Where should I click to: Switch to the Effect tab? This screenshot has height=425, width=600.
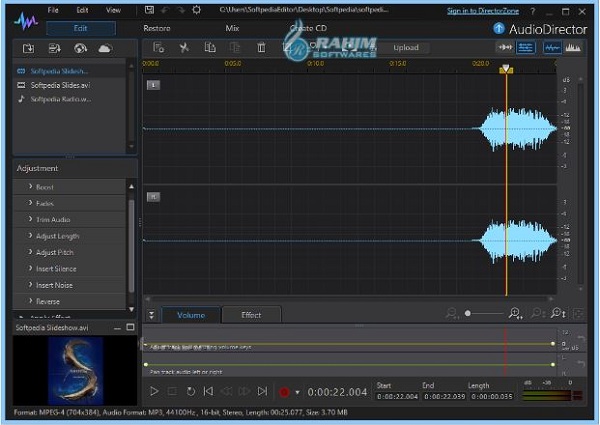(x=251, y=315)
